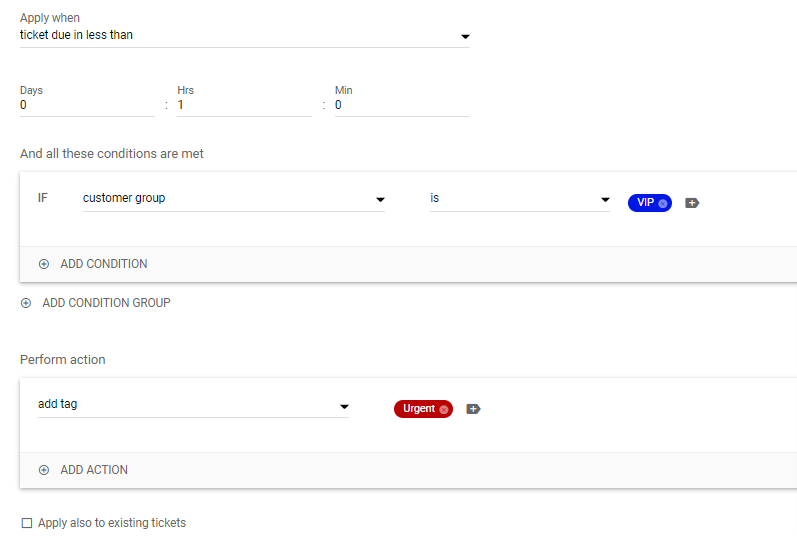Screen dimensions: 797x548
Task: Remove the Urgent tag using its x icon
Action: (x=444, y=409)
